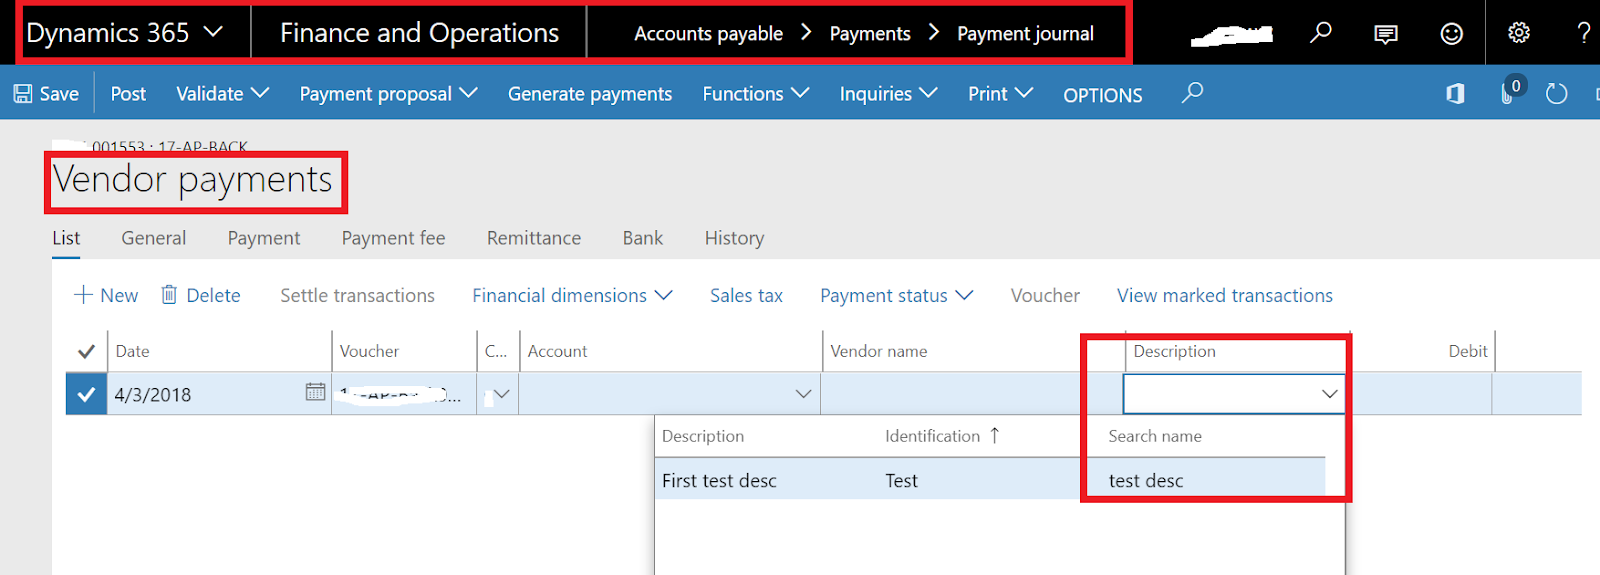Open the settings gear icon

pos(1519,33)
